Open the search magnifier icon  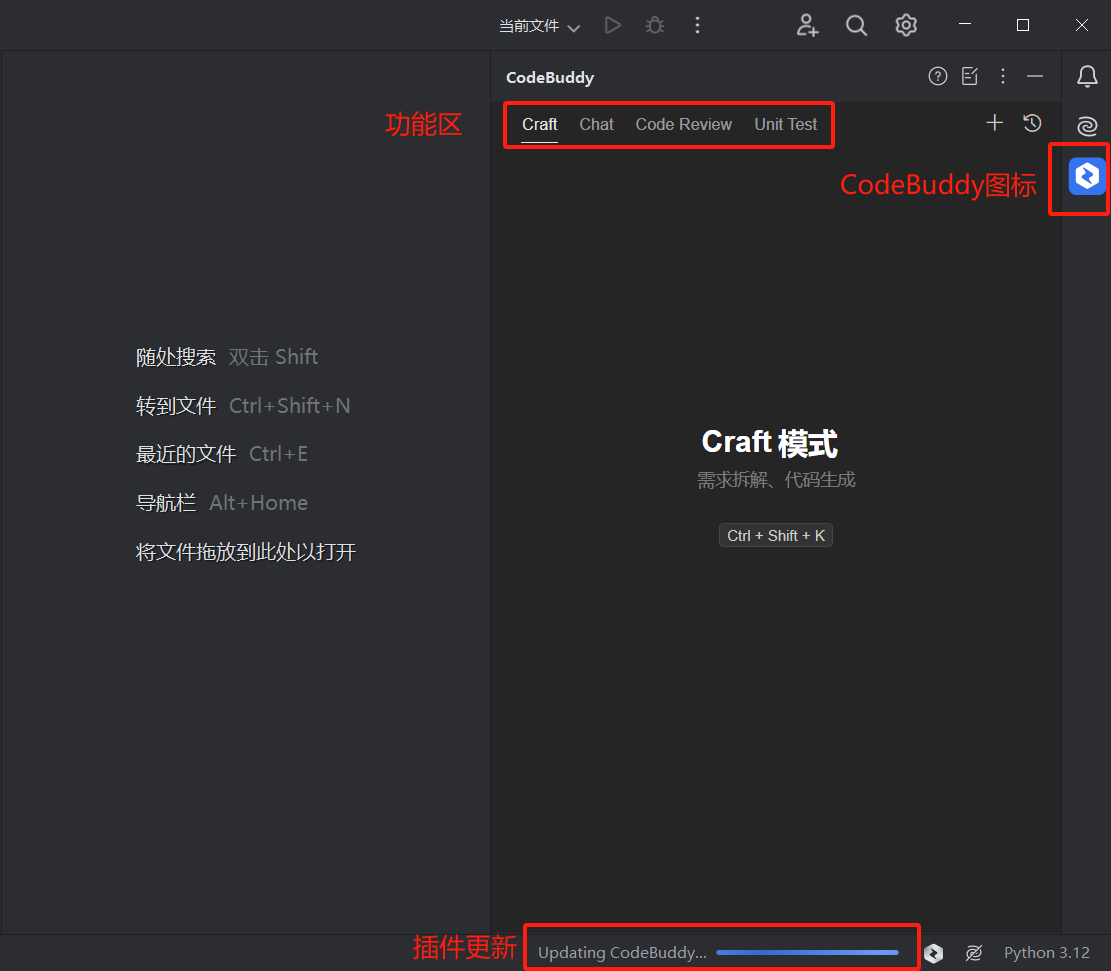[x=856, y=26]
